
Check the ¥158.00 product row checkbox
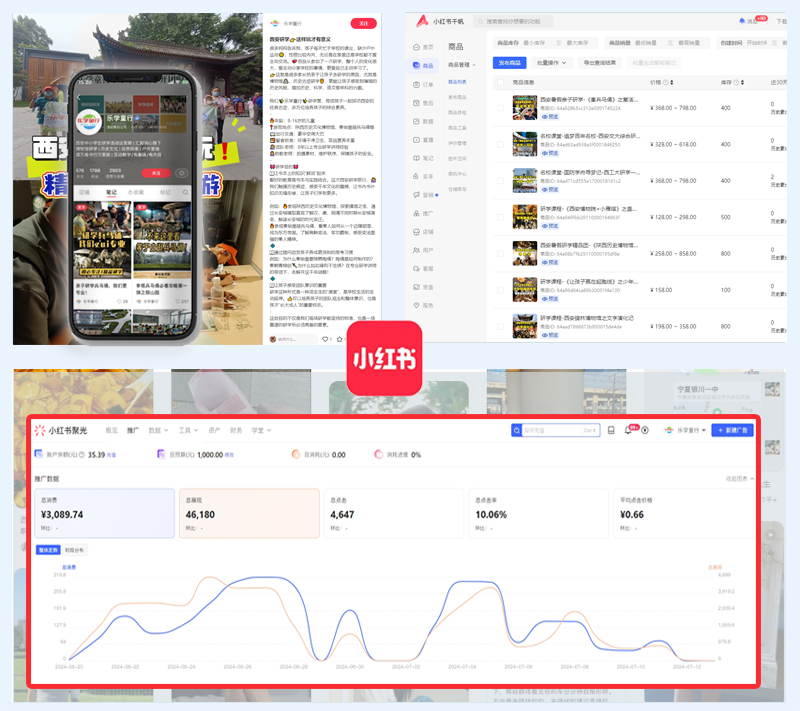point(501,290)
